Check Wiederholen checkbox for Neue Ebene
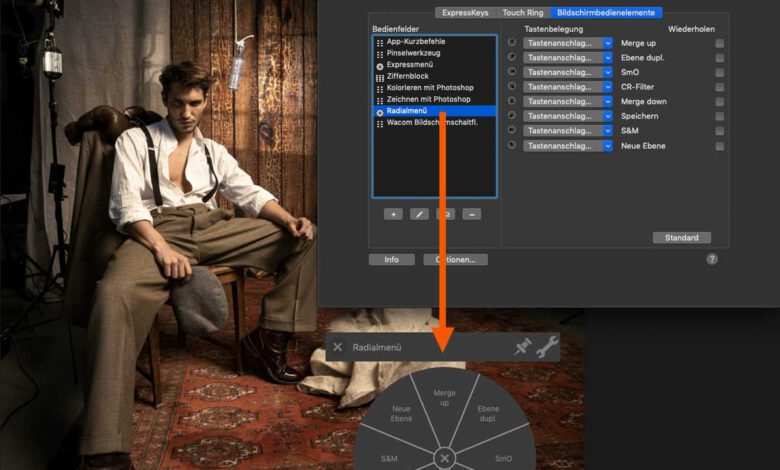 719,146
